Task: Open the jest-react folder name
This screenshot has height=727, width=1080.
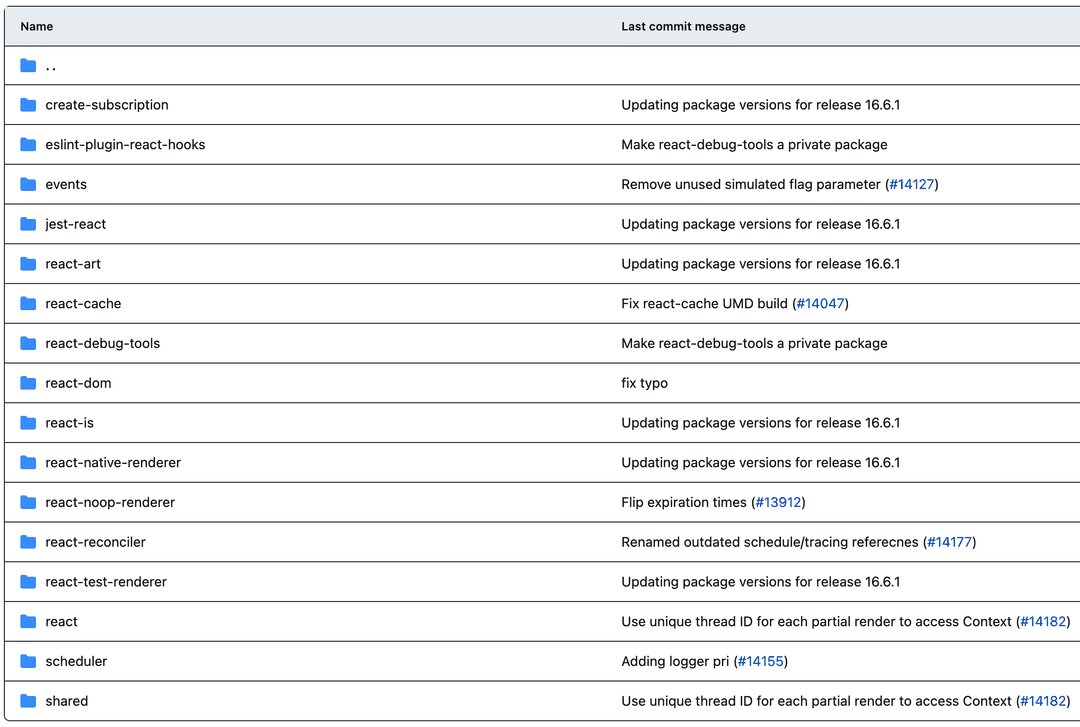Action: point(76,224)
